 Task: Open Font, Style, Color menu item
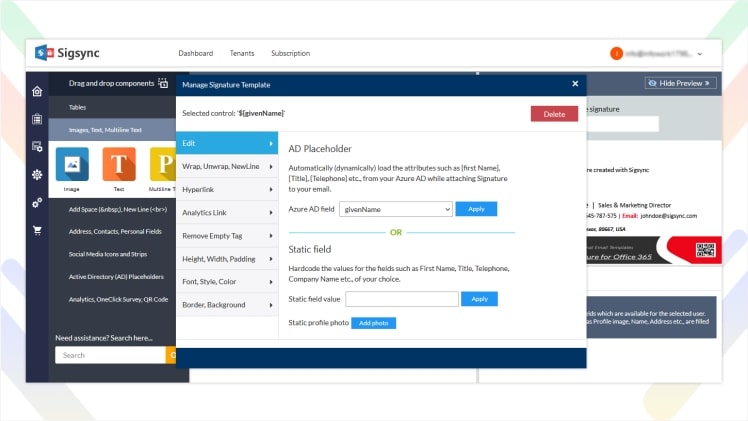tap(227, 282)
